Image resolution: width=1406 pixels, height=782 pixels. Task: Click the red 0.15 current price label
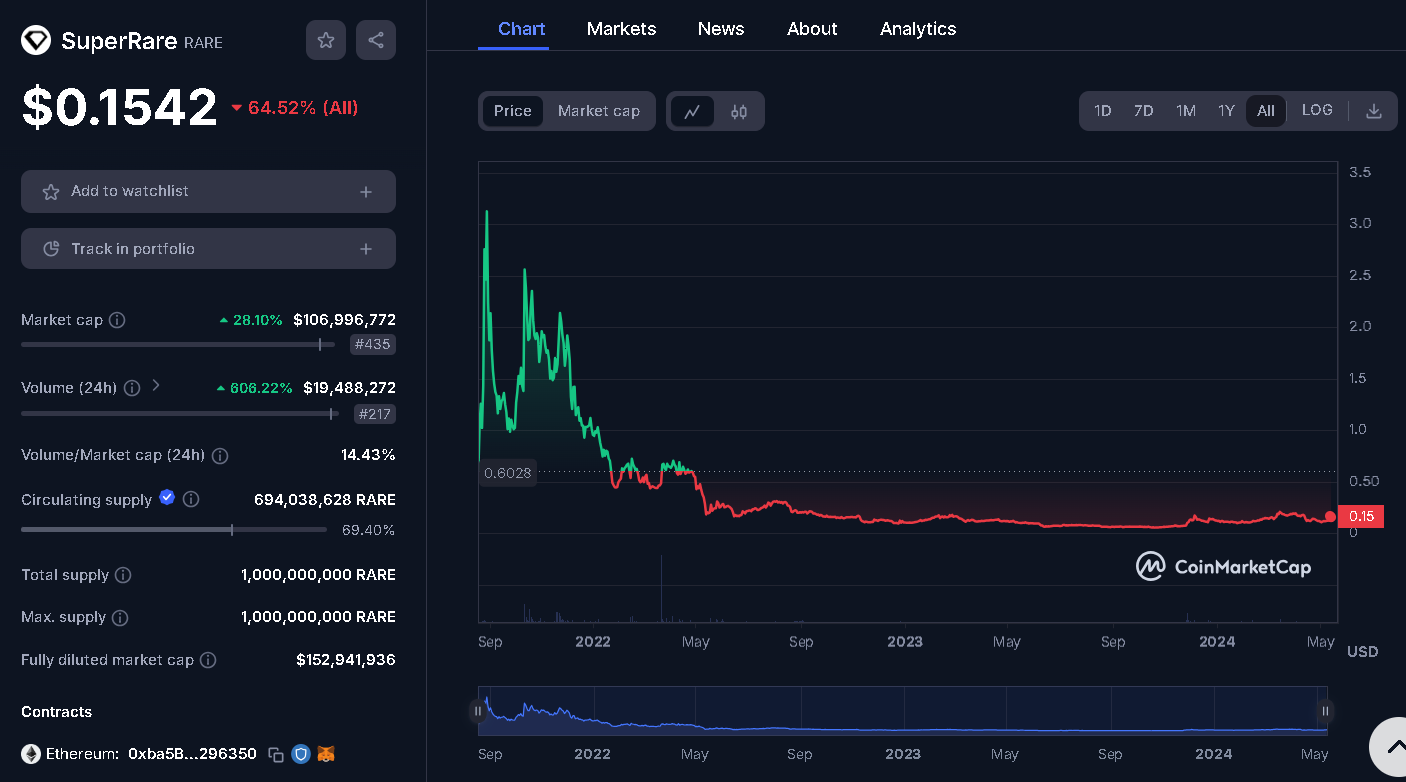click(1361, 516)
